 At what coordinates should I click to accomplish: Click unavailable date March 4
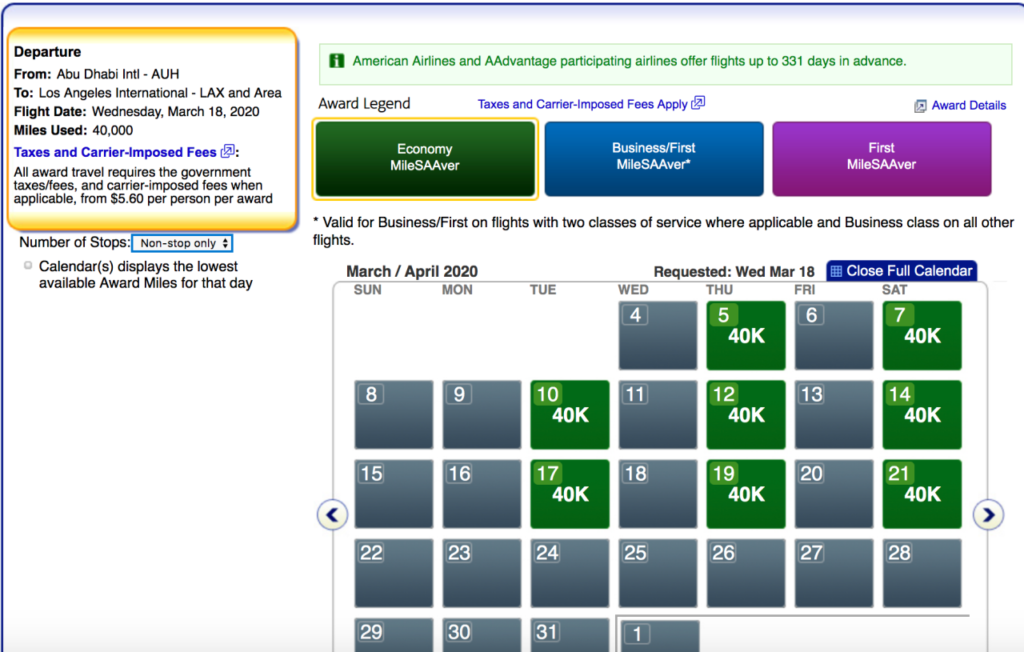pyautogui.click(x=658, y=335)
